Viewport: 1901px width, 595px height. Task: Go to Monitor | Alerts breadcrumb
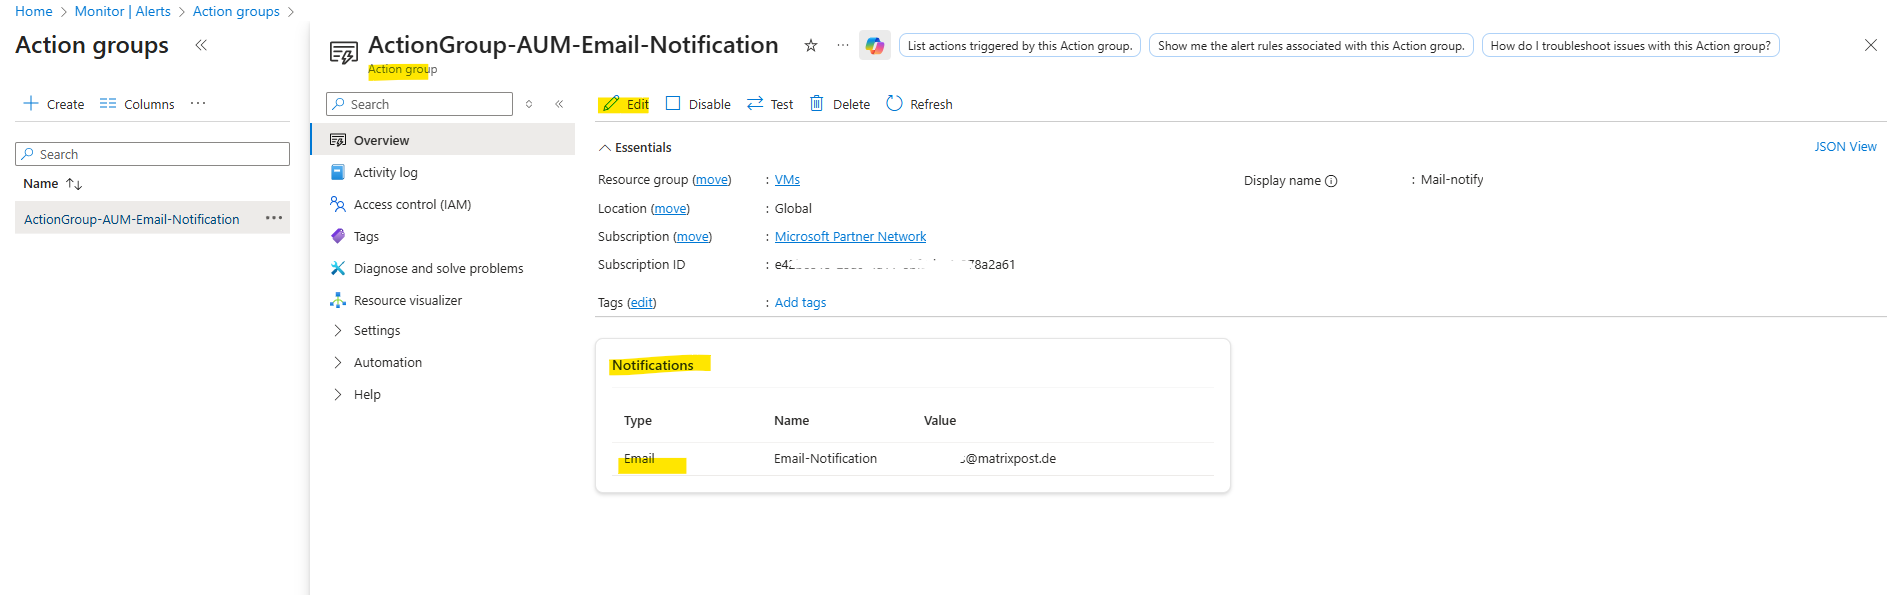pos(123,11)
